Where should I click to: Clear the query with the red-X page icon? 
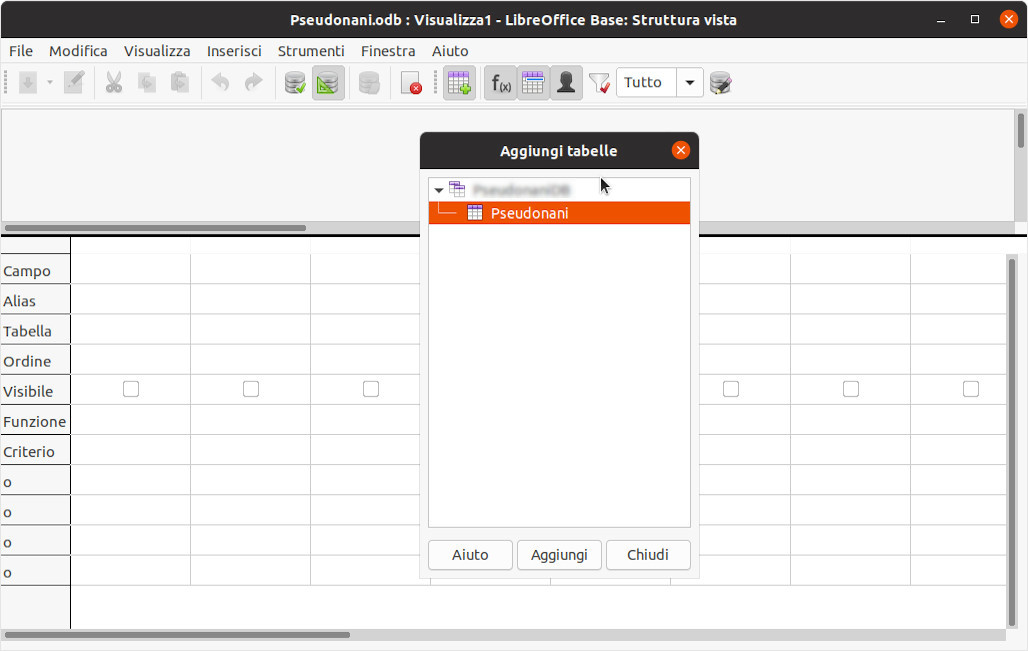pos(411,83)
